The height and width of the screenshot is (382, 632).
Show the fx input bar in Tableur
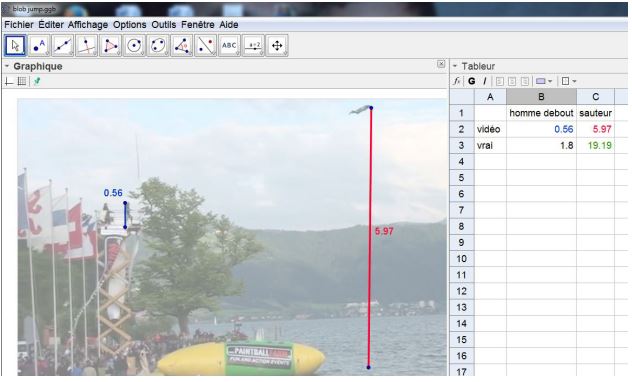(457, 81)
